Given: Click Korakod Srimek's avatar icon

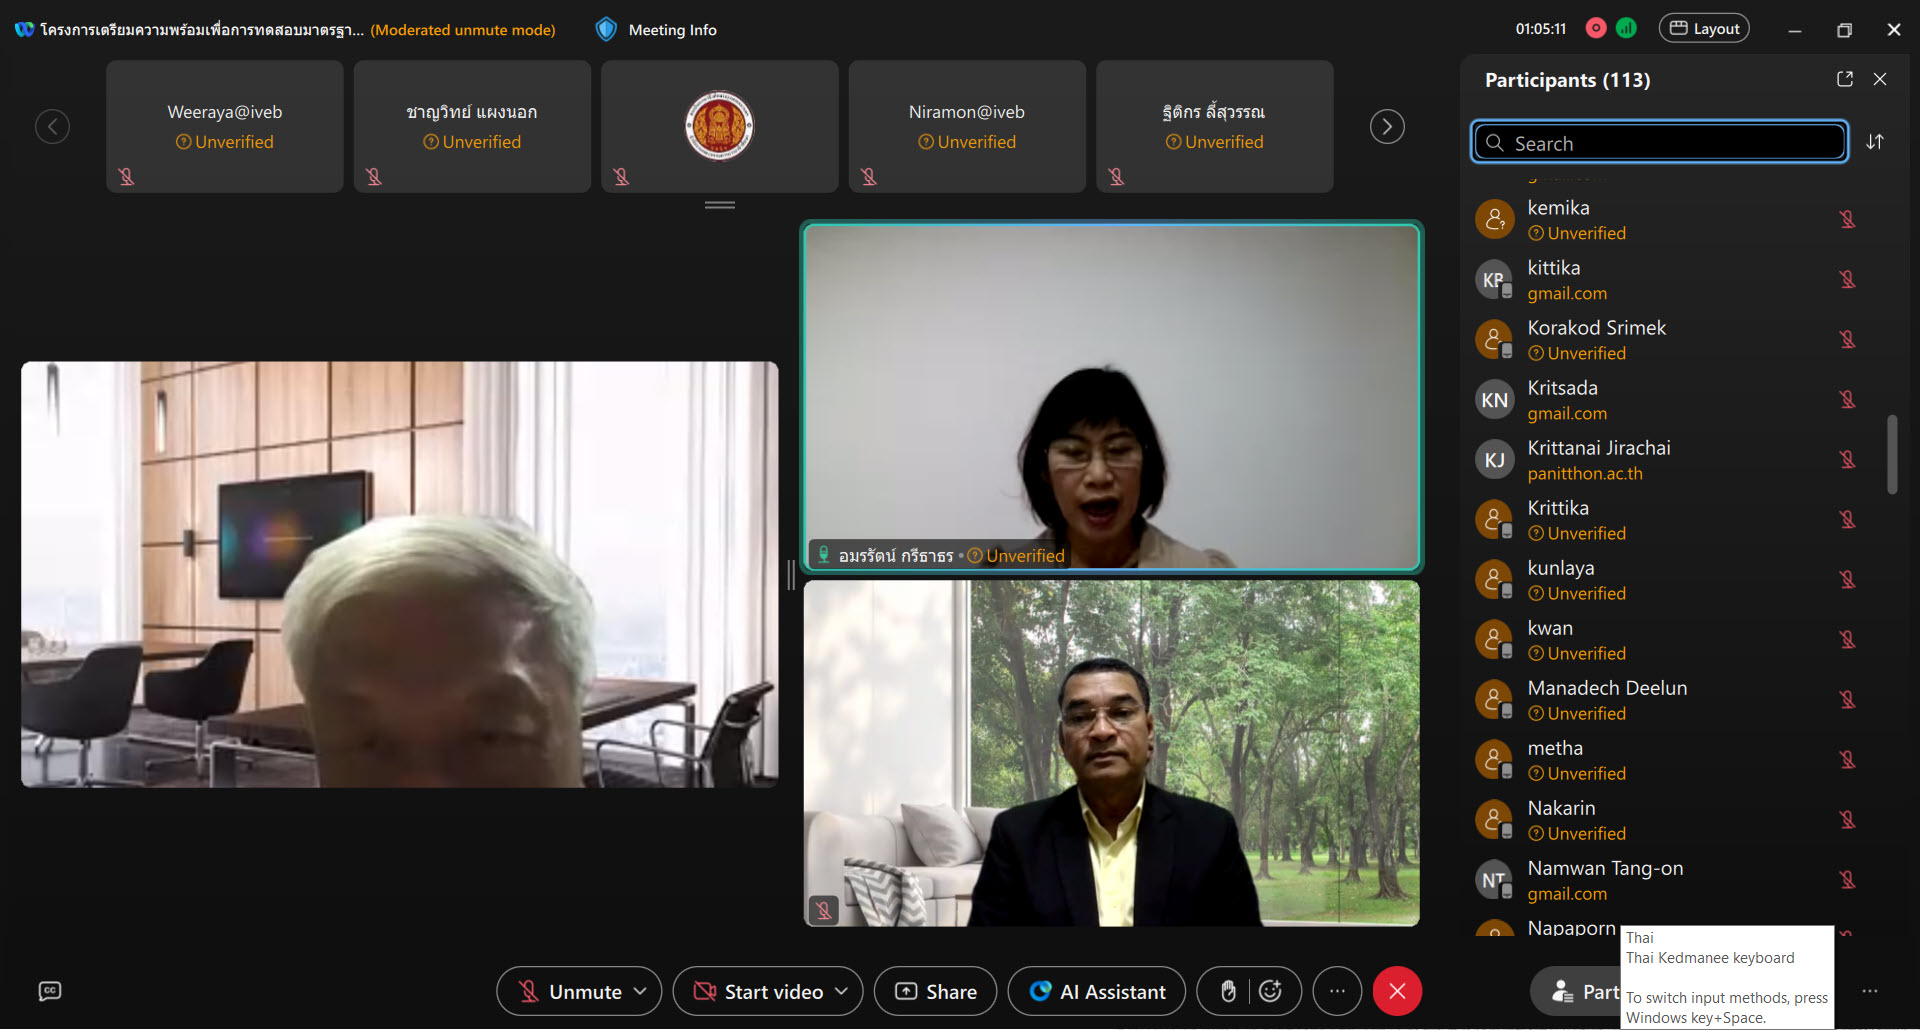Looking at the screenshot, I should coord(1495,339).
